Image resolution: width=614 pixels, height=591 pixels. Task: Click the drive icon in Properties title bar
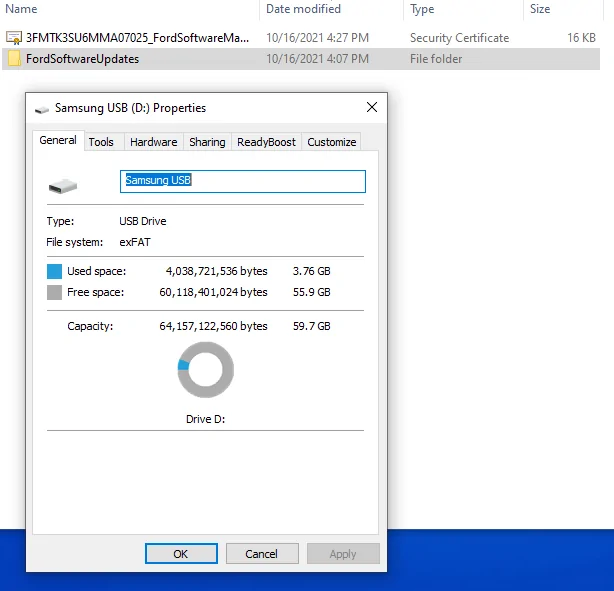click(42, 110)
